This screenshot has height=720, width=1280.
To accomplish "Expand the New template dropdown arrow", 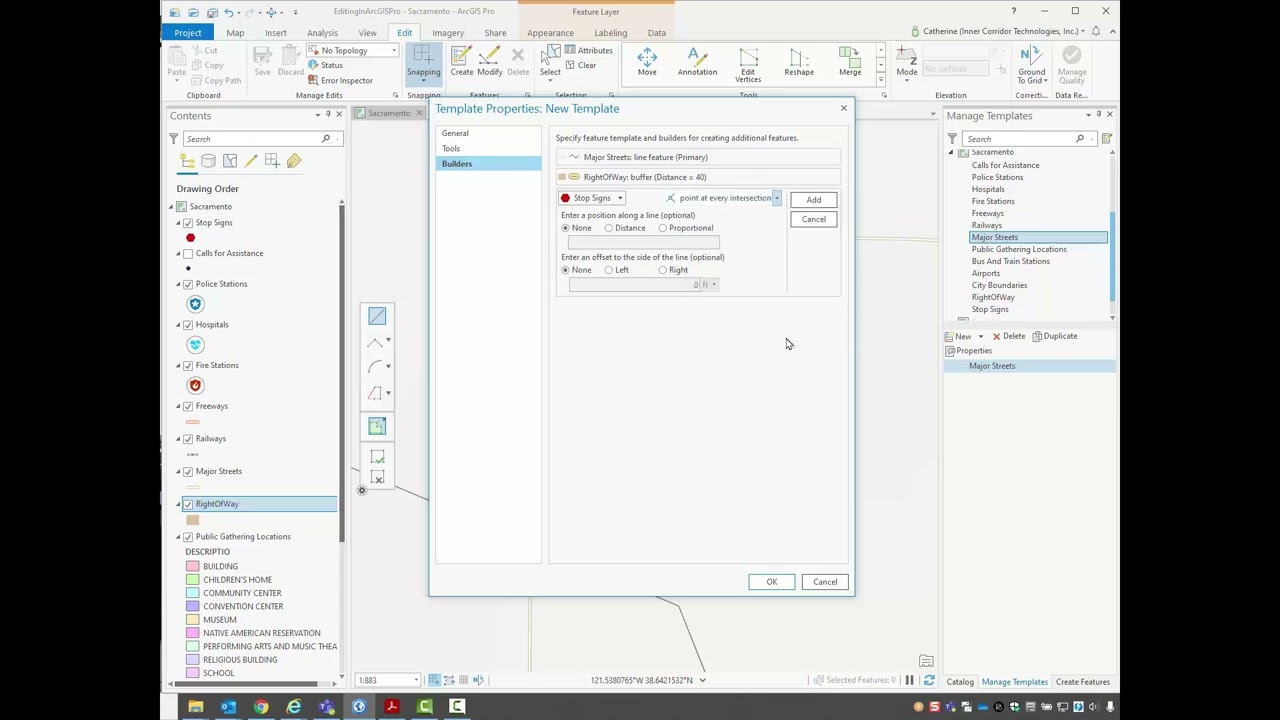I will (x=980, y=337).
